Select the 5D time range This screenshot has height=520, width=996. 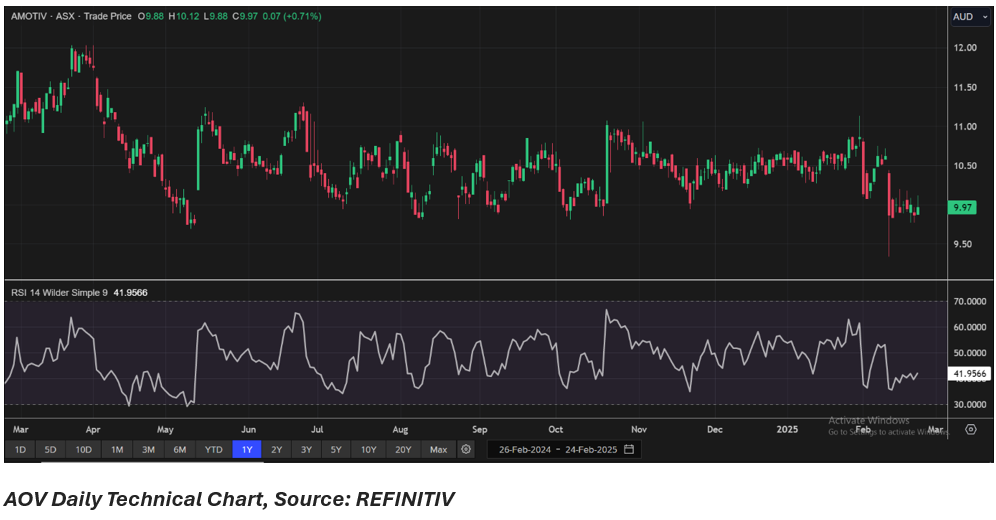(50, 450)
